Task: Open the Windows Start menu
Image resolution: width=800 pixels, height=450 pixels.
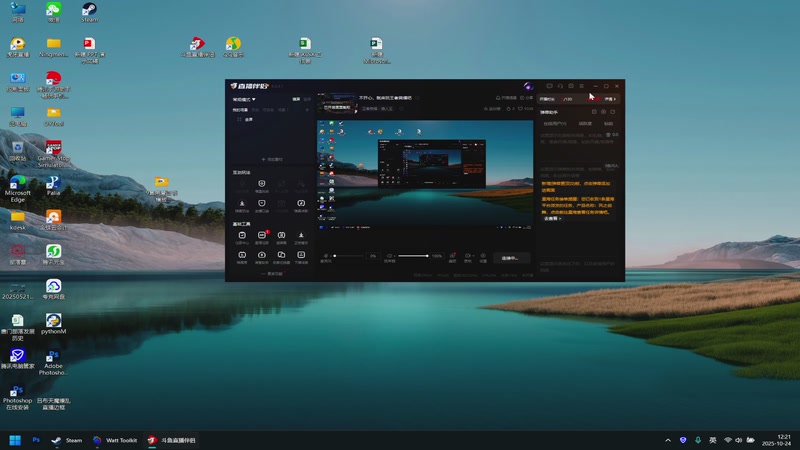Action: coord(15,440)
